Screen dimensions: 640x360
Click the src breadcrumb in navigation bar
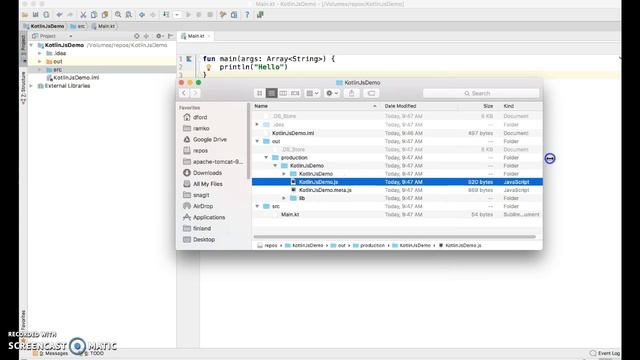click(x=78, y=26)
